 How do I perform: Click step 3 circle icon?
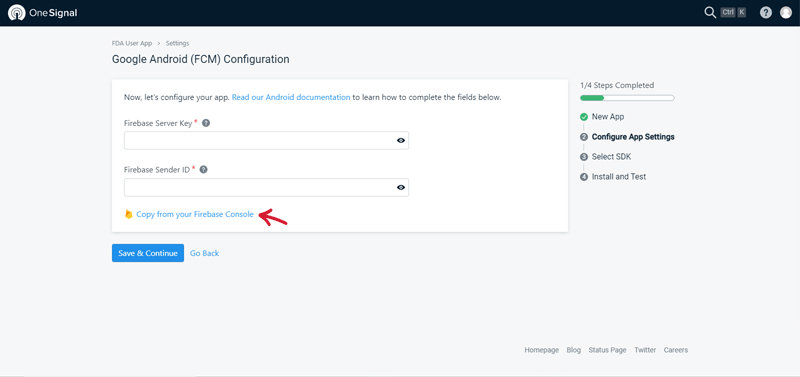[x=584, y=157]
